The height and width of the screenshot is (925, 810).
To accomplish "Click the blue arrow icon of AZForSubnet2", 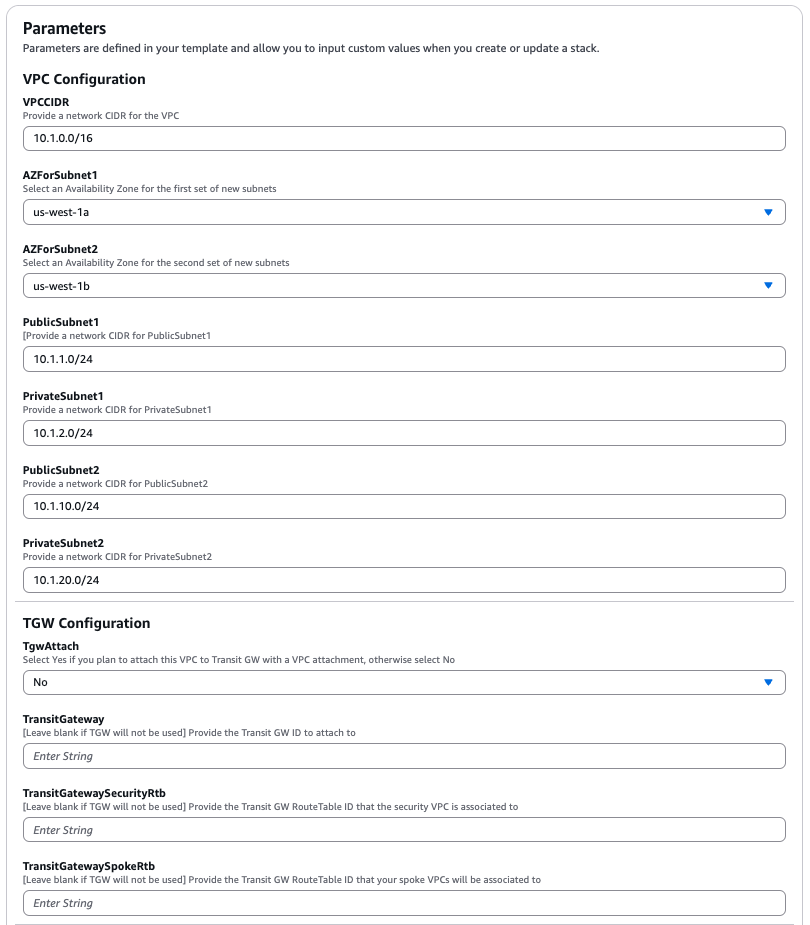I will pos(768,286).
